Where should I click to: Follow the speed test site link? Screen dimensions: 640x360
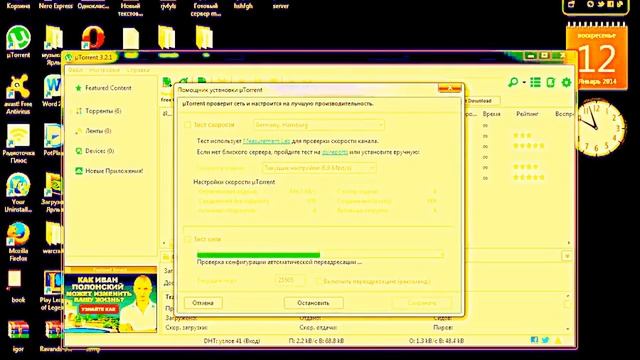[x=335, y=152]
